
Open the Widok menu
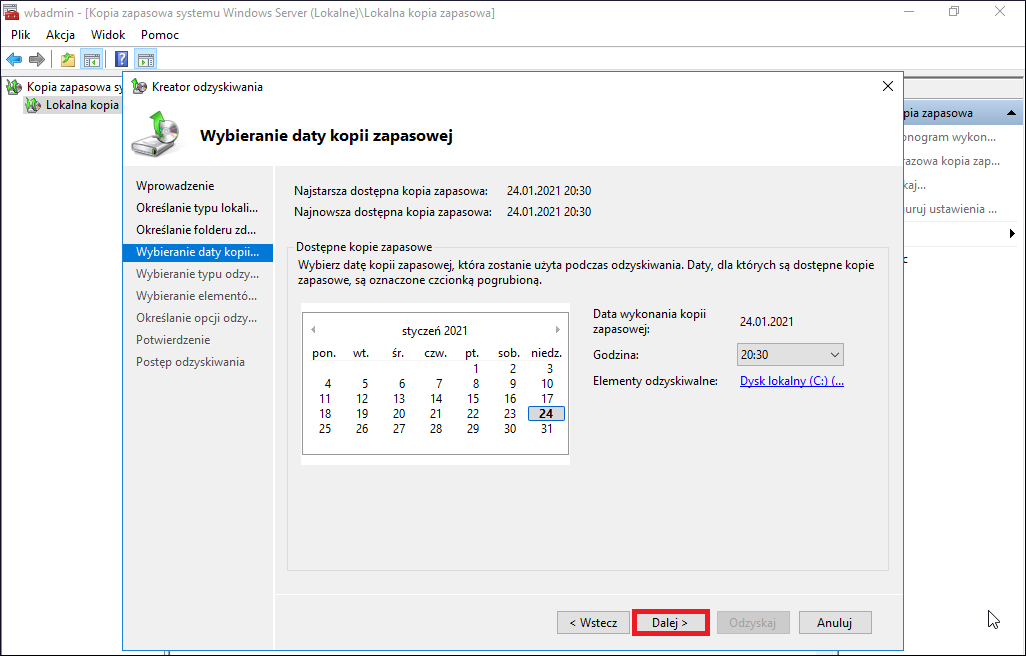coord(108,35)
